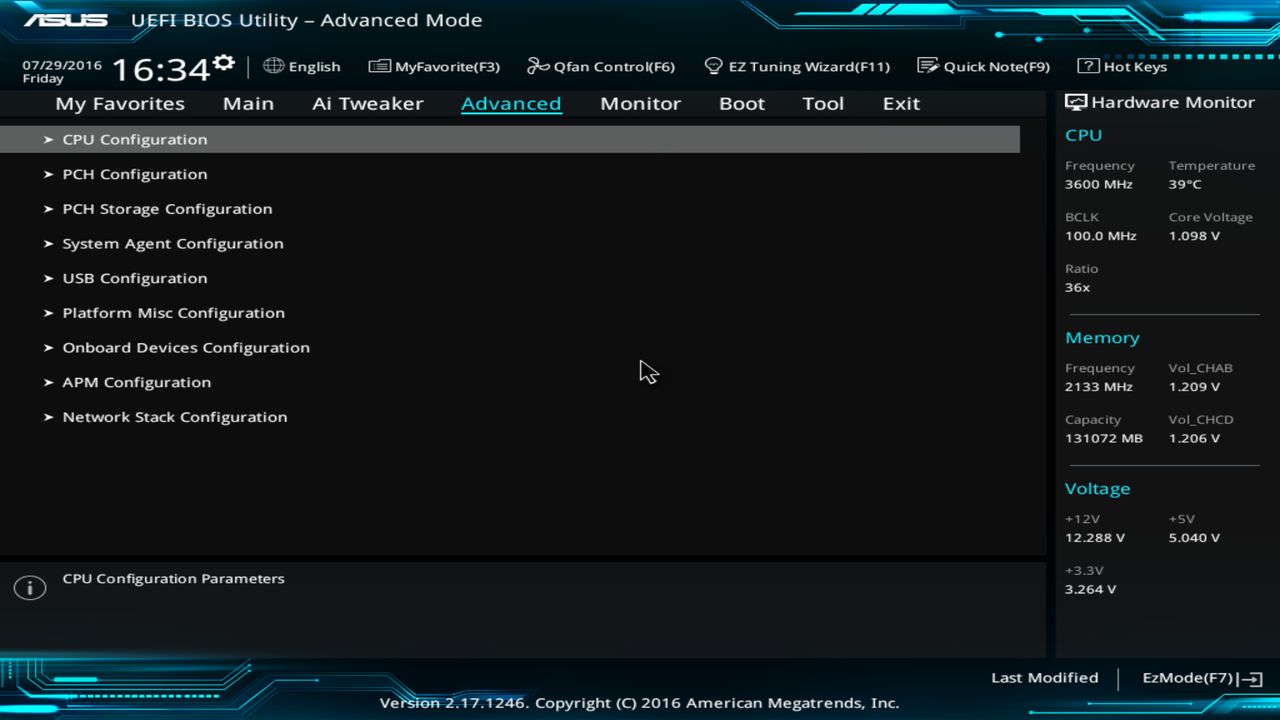This screenshot has height=720, width=1280.
Task: Click the Hardware Monitor panel icon
Action: 1075,101
